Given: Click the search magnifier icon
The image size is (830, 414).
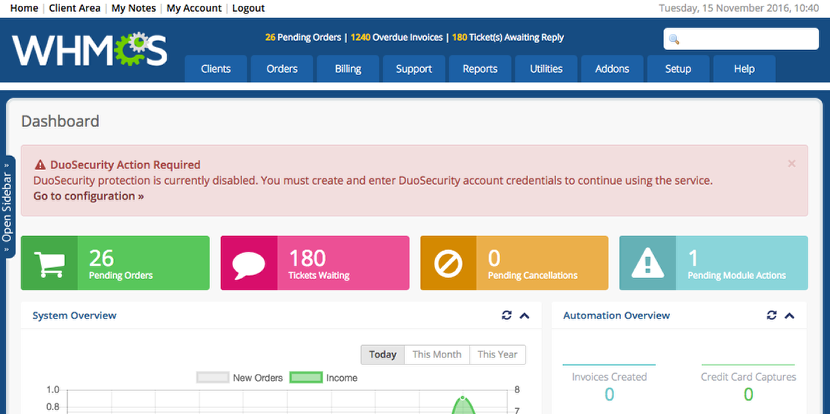Looking at the screenshot, I should click(x=674, y=40).
